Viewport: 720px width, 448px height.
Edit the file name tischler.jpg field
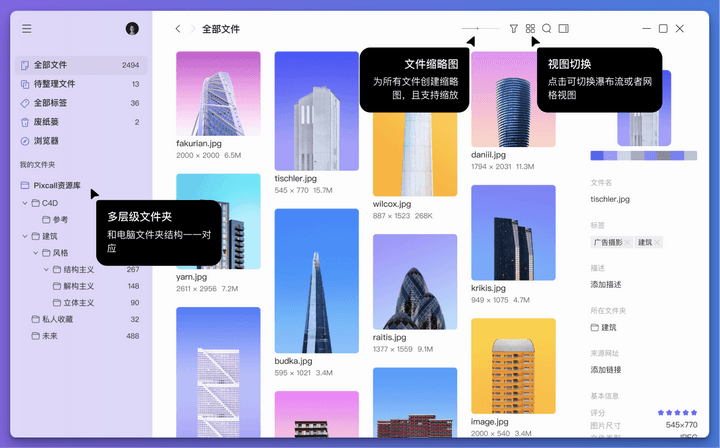click(x=610, y=199)
